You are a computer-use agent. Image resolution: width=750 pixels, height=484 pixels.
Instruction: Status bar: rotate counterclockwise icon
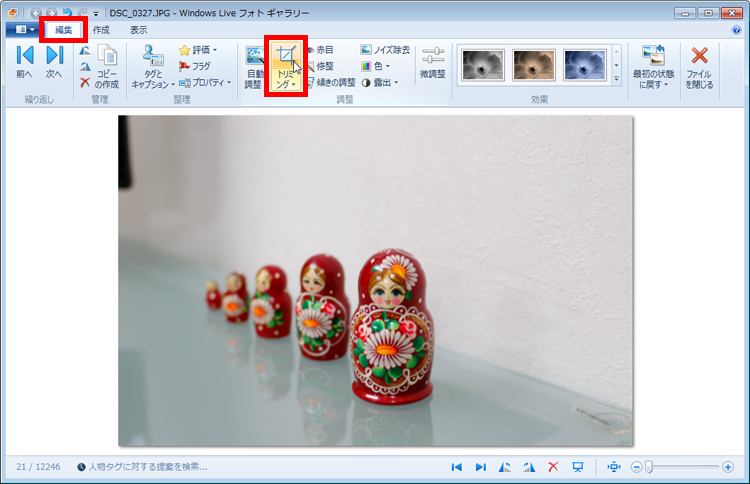coord(505,467)
